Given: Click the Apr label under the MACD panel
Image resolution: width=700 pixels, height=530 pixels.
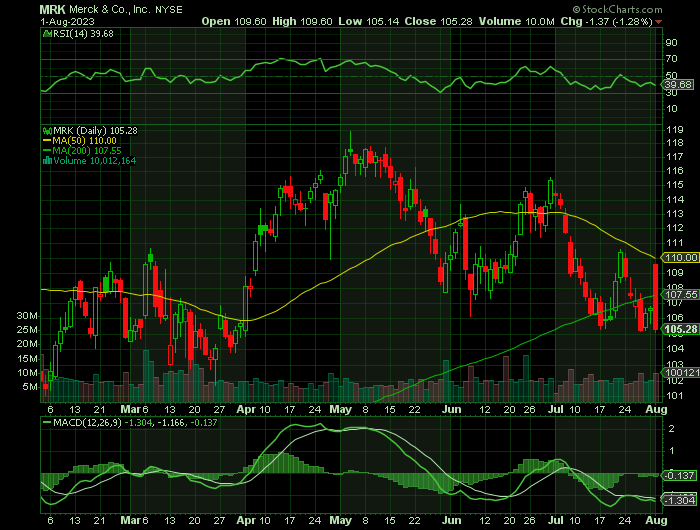Looking at the screenshot, I should pyautogui.click(x=246, y=520).
